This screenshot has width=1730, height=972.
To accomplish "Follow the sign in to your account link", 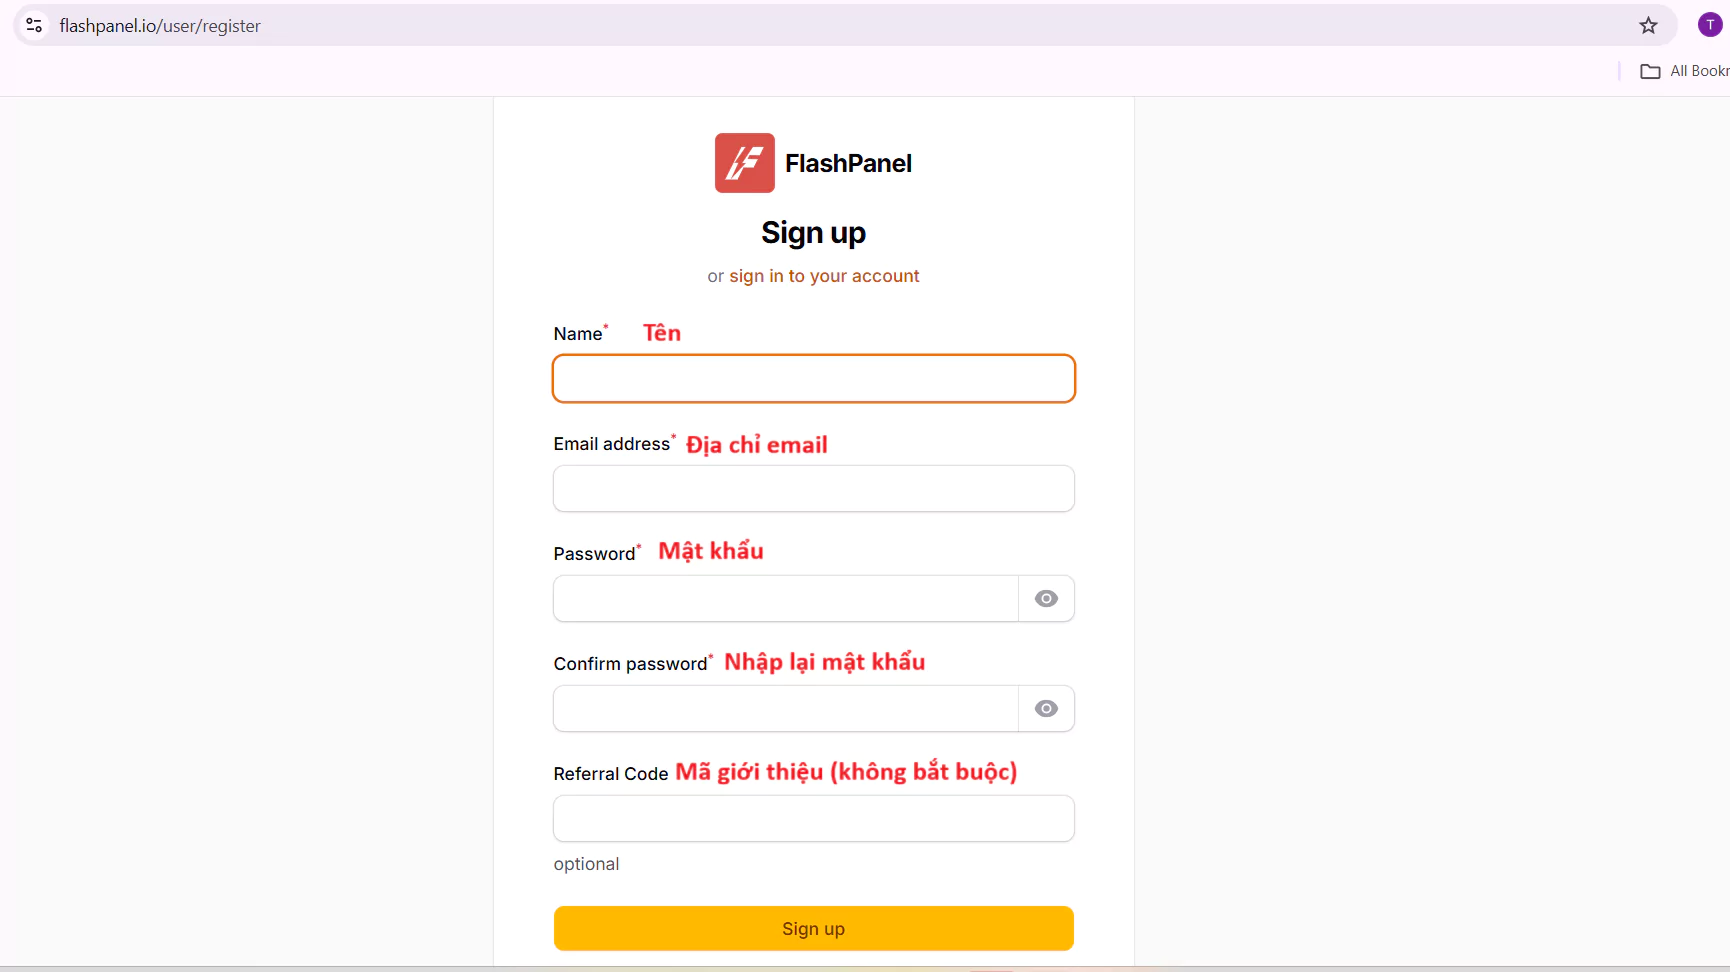I will tap(824, 276).
